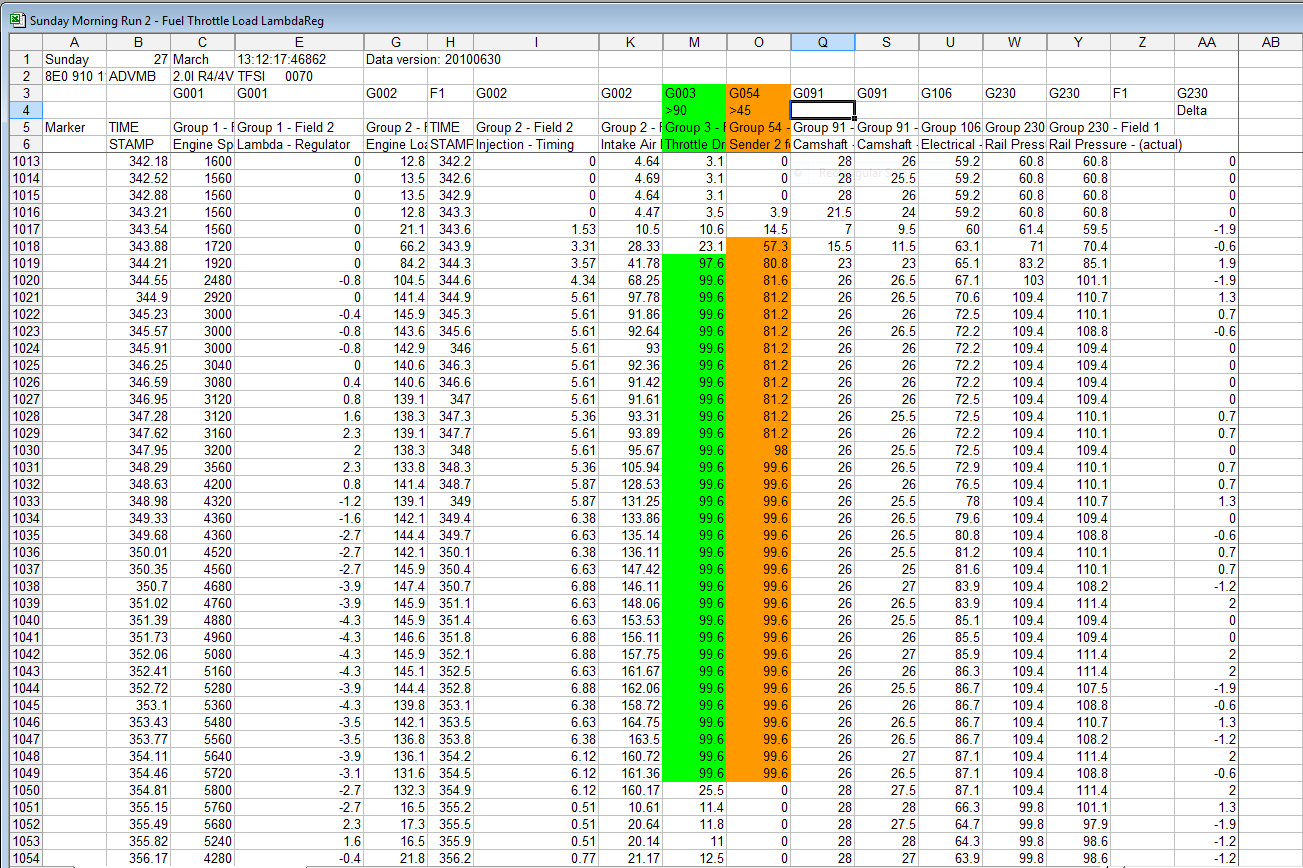Click the 'Delta' cell in column AA

point(1206,110)
